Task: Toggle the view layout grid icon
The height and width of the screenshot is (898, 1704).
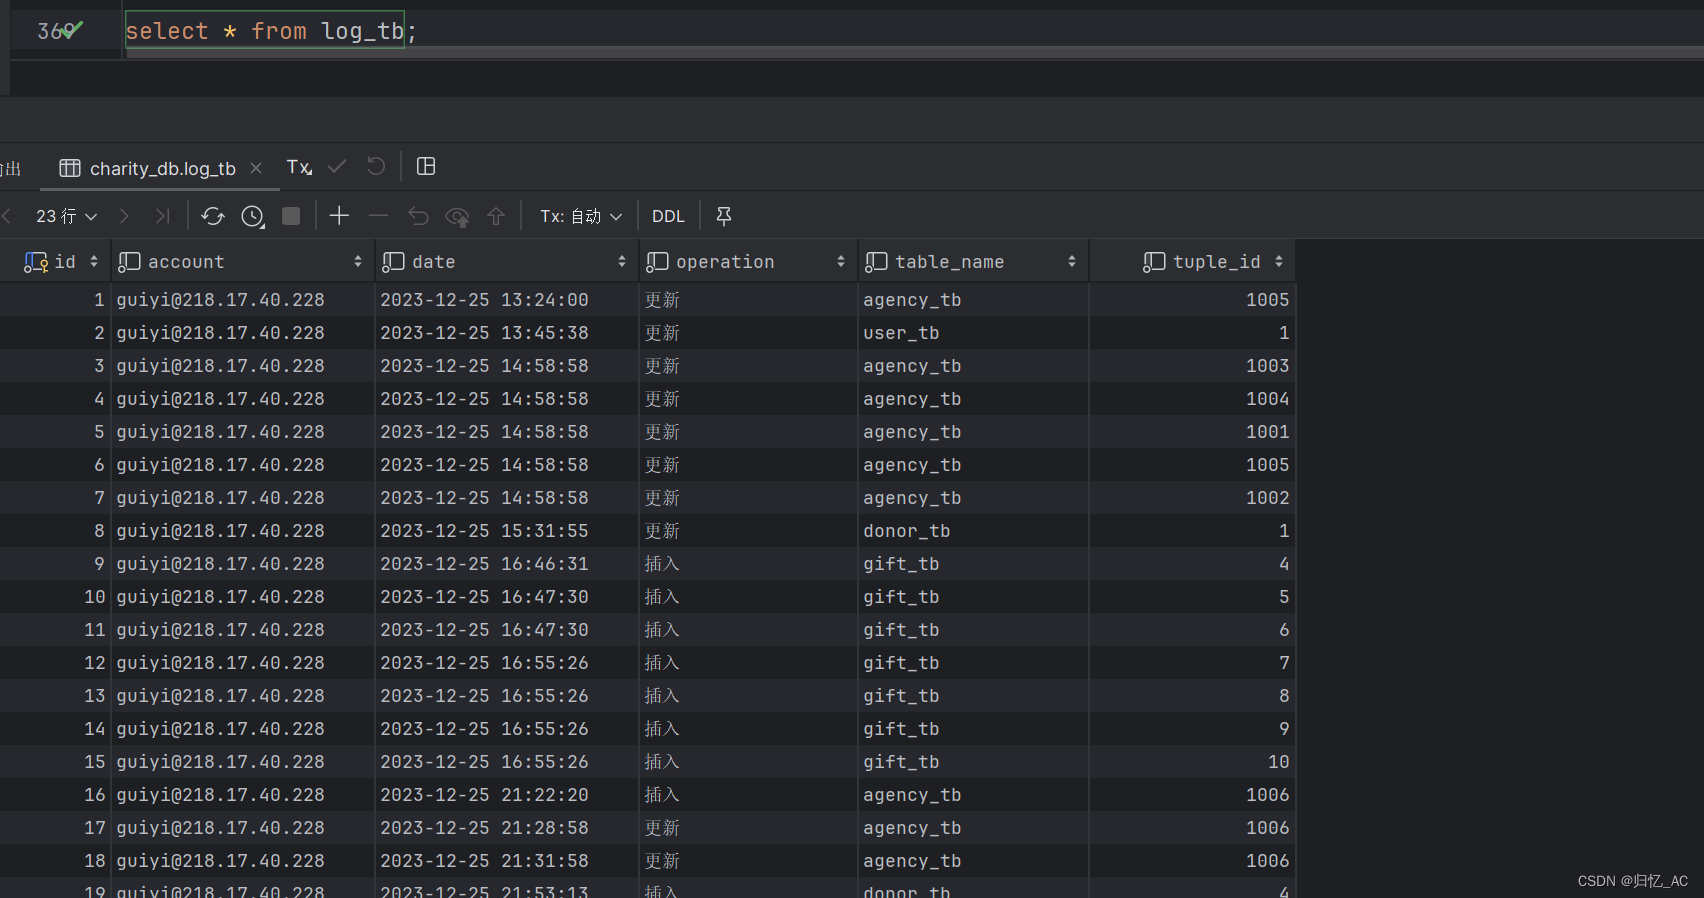Action: [426, 166]
